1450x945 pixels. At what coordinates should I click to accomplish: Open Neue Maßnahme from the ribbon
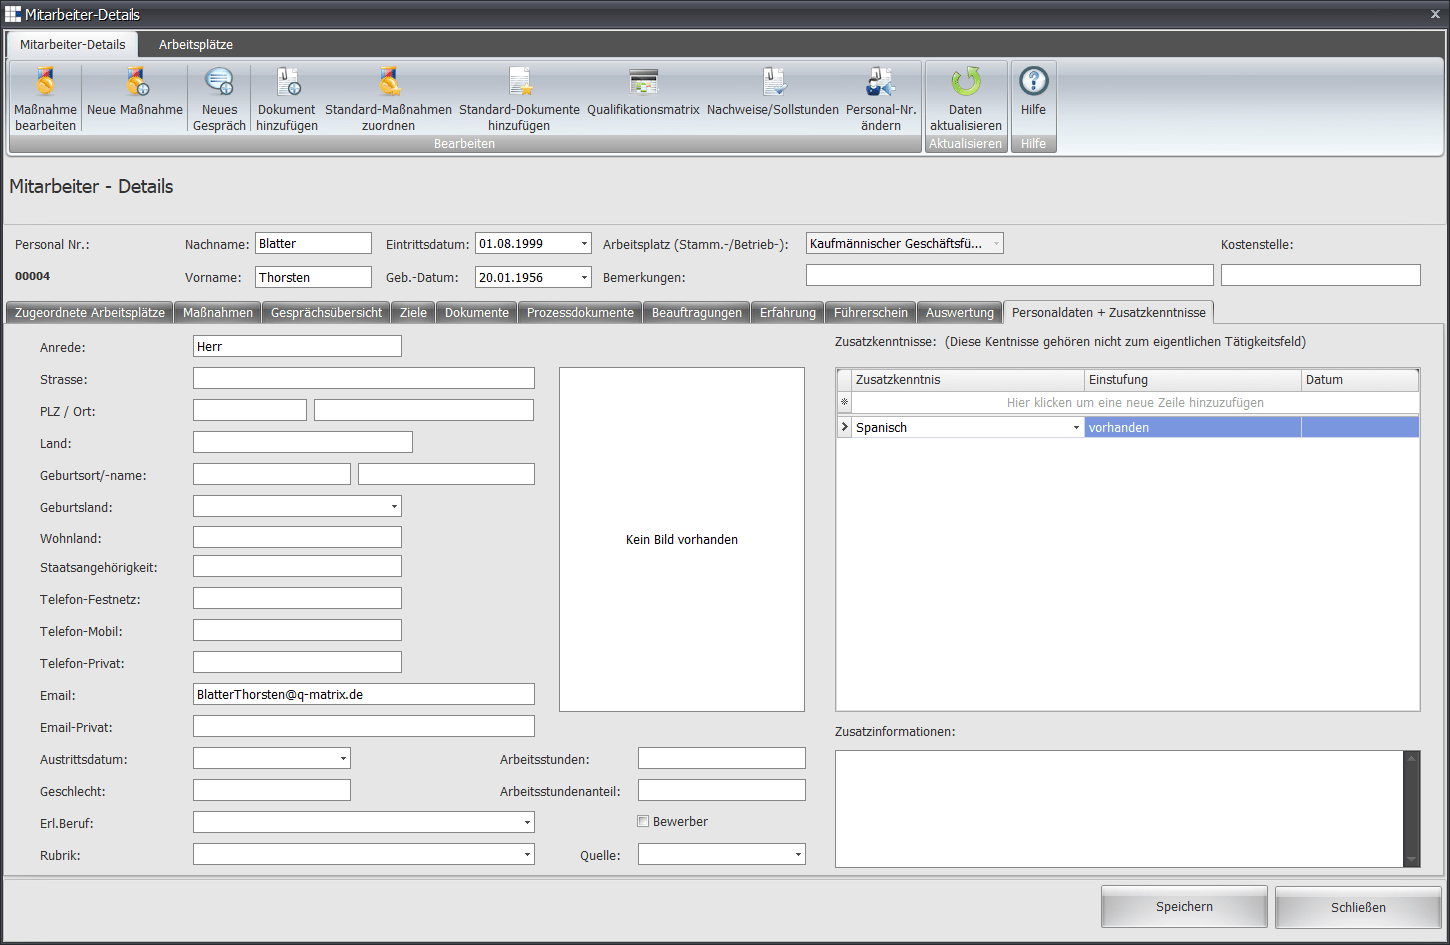[135, 83]
